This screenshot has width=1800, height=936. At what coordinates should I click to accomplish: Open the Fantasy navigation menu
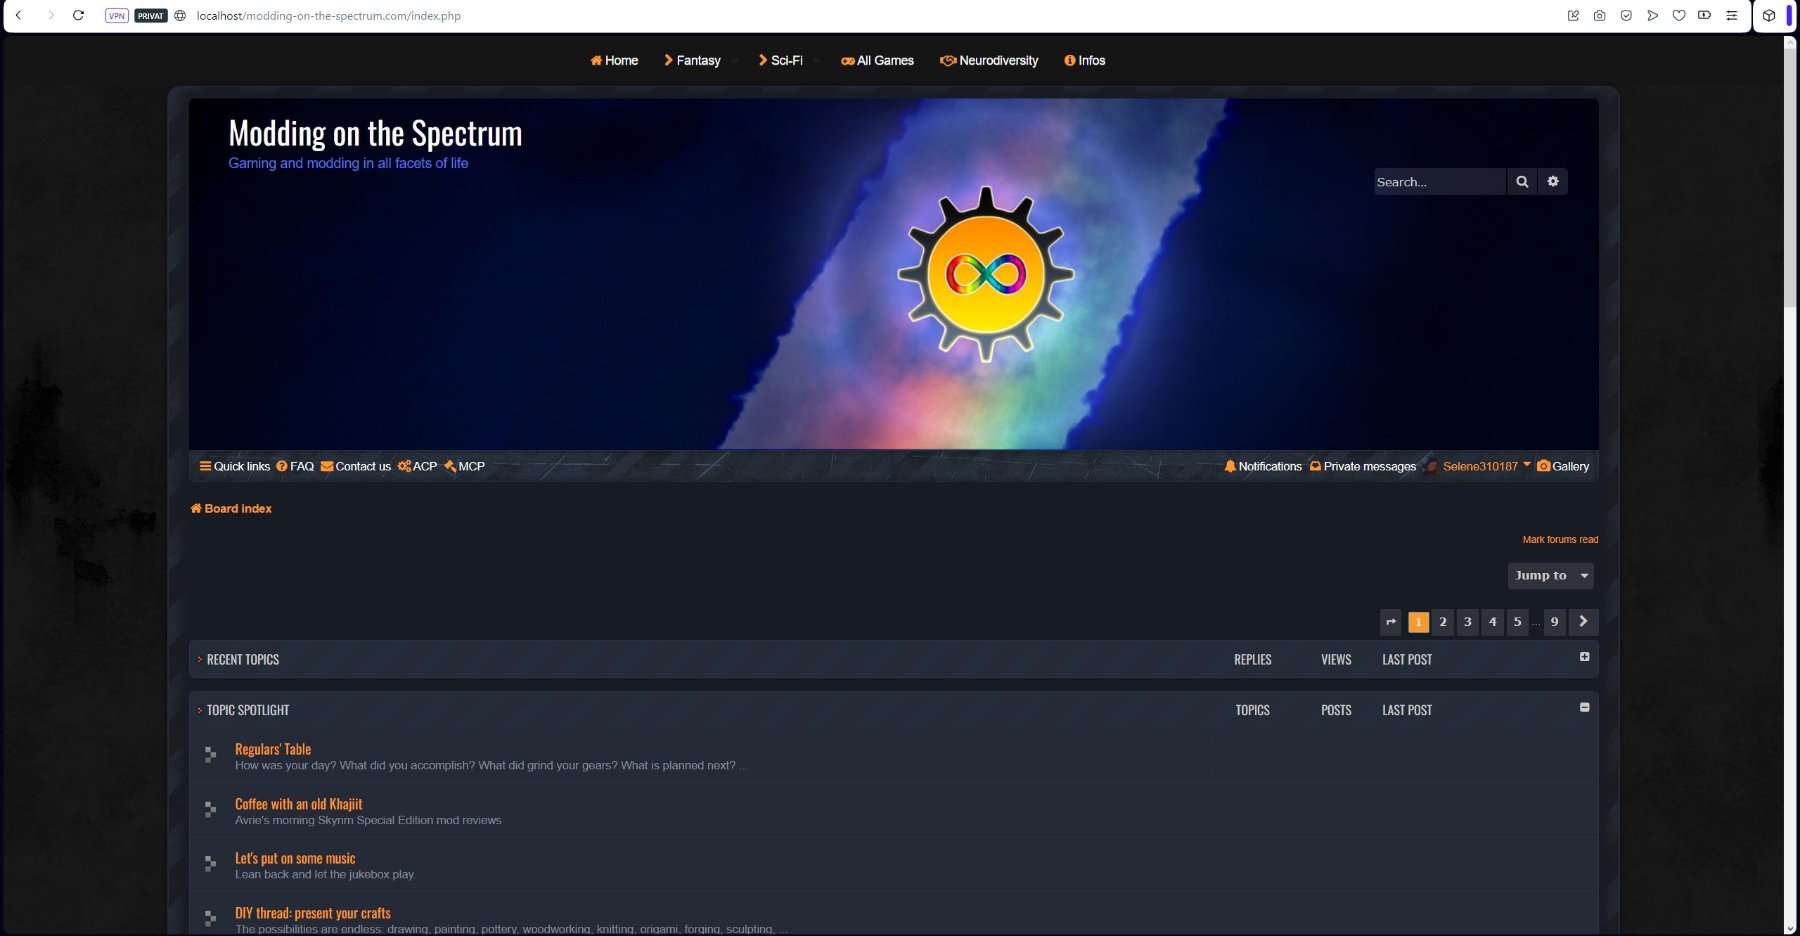pyautogui.click(x=692, y=60)
